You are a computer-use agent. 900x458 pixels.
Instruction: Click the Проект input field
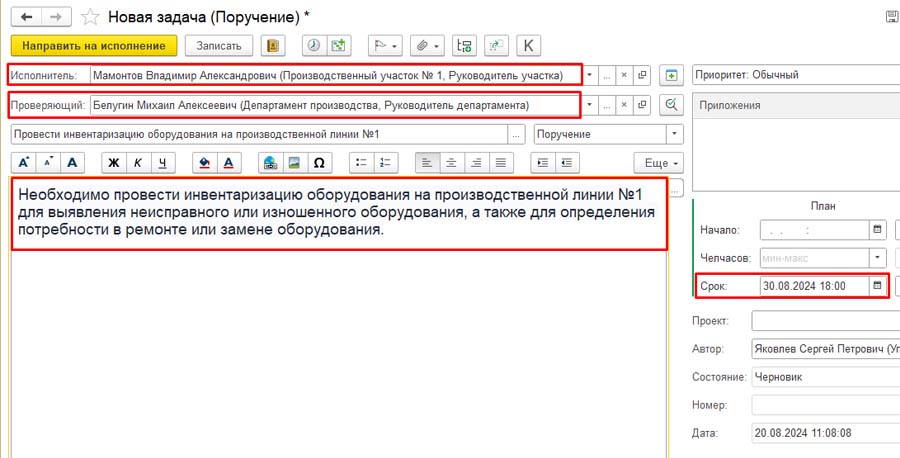pyautogui.click(x=826, y=321)
